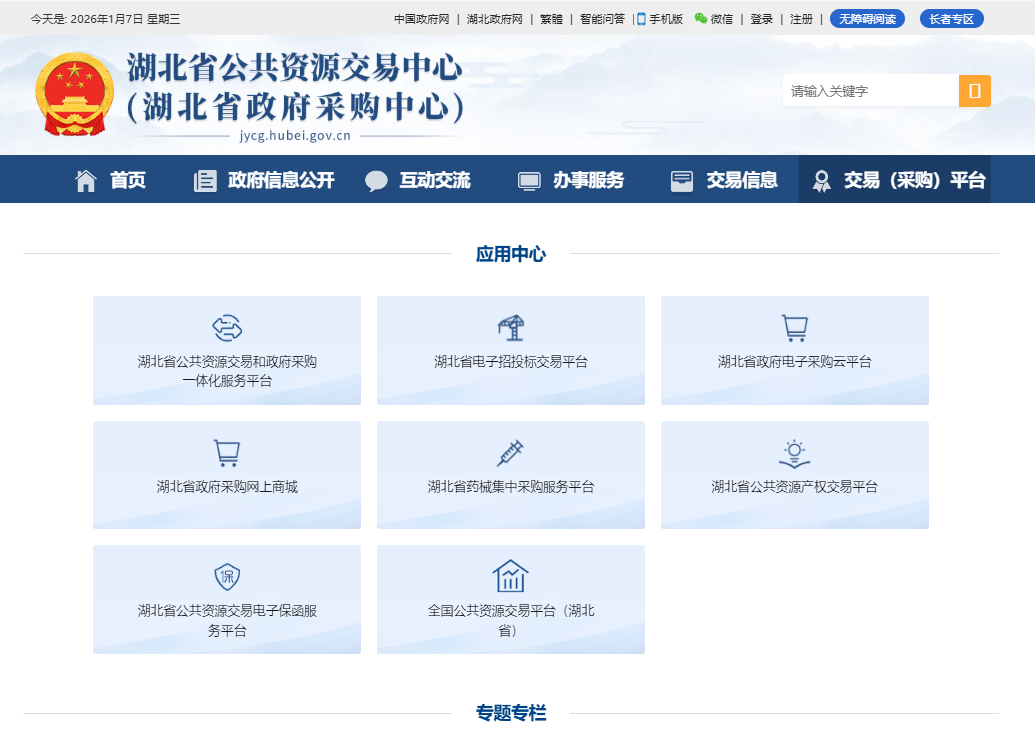Open the 办事服务 navigation tab
This screenshot has height=736, width=1035.
[x=570, y=180]
